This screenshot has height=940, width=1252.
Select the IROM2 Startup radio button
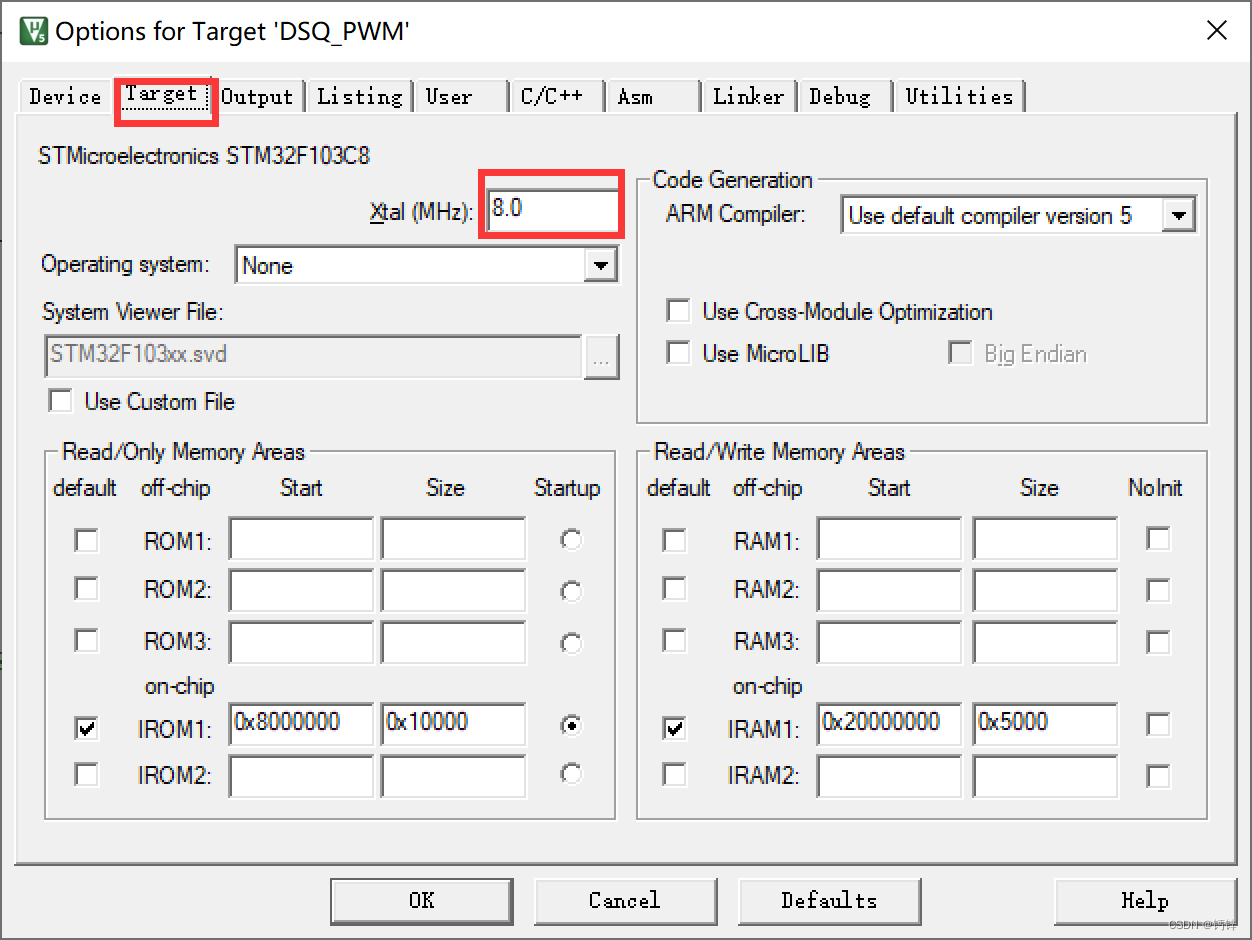click(571, 773)
